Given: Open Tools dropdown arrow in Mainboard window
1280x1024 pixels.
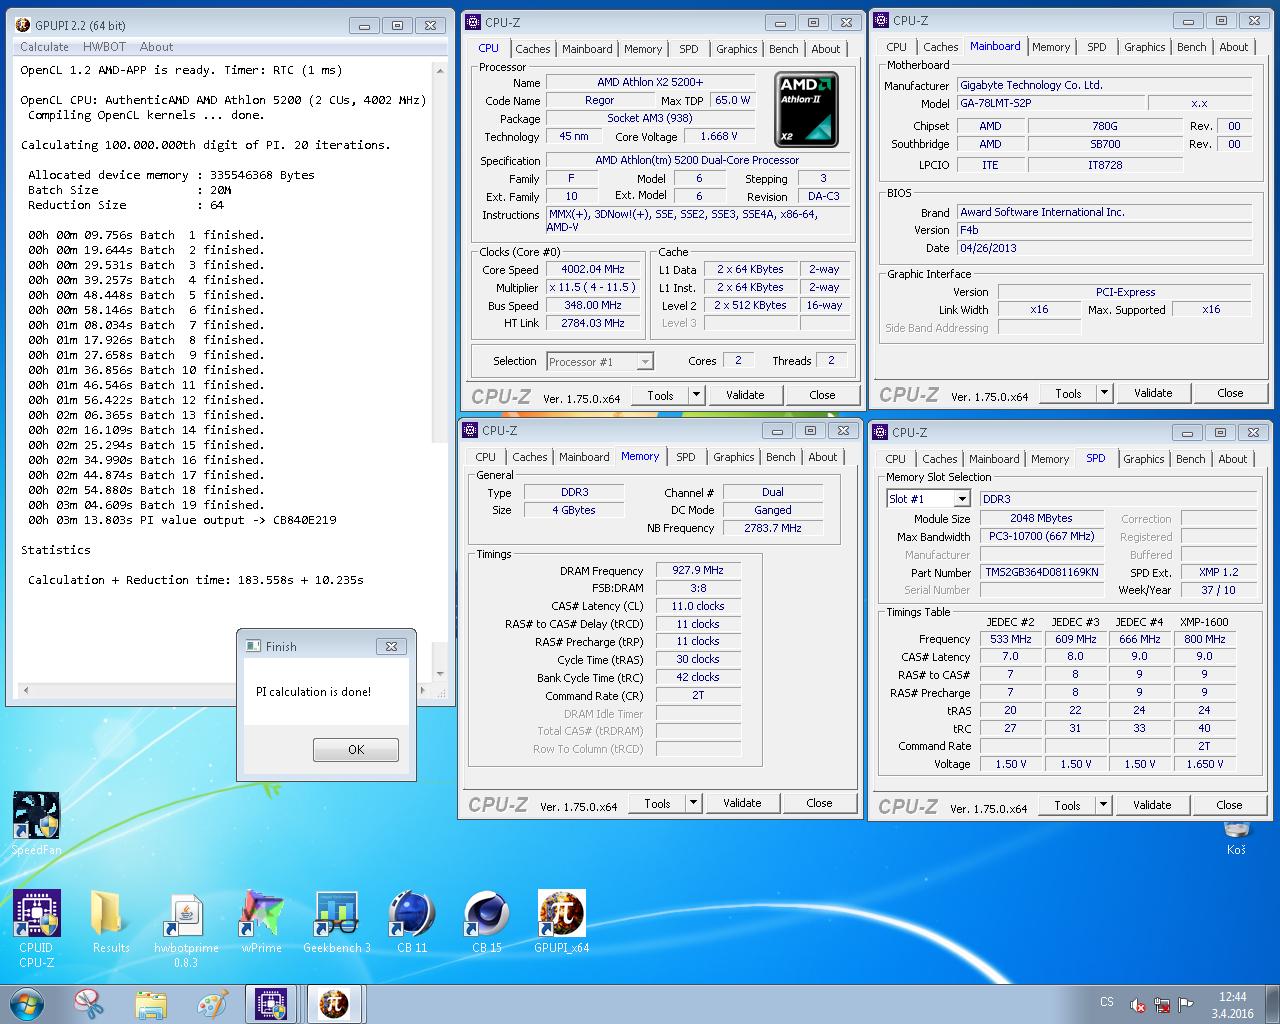Looking at the screenshot, I should 1104,393.
